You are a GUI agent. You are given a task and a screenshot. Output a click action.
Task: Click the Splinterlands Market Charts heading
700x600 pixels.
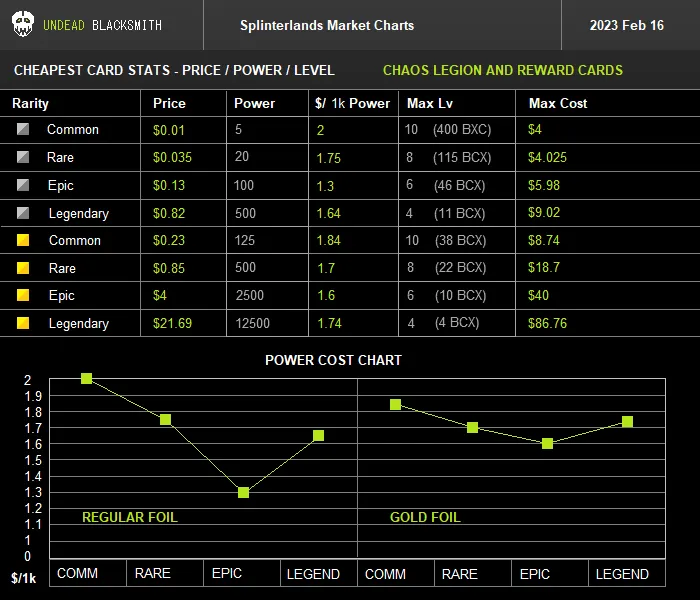(x=327, y=25)
